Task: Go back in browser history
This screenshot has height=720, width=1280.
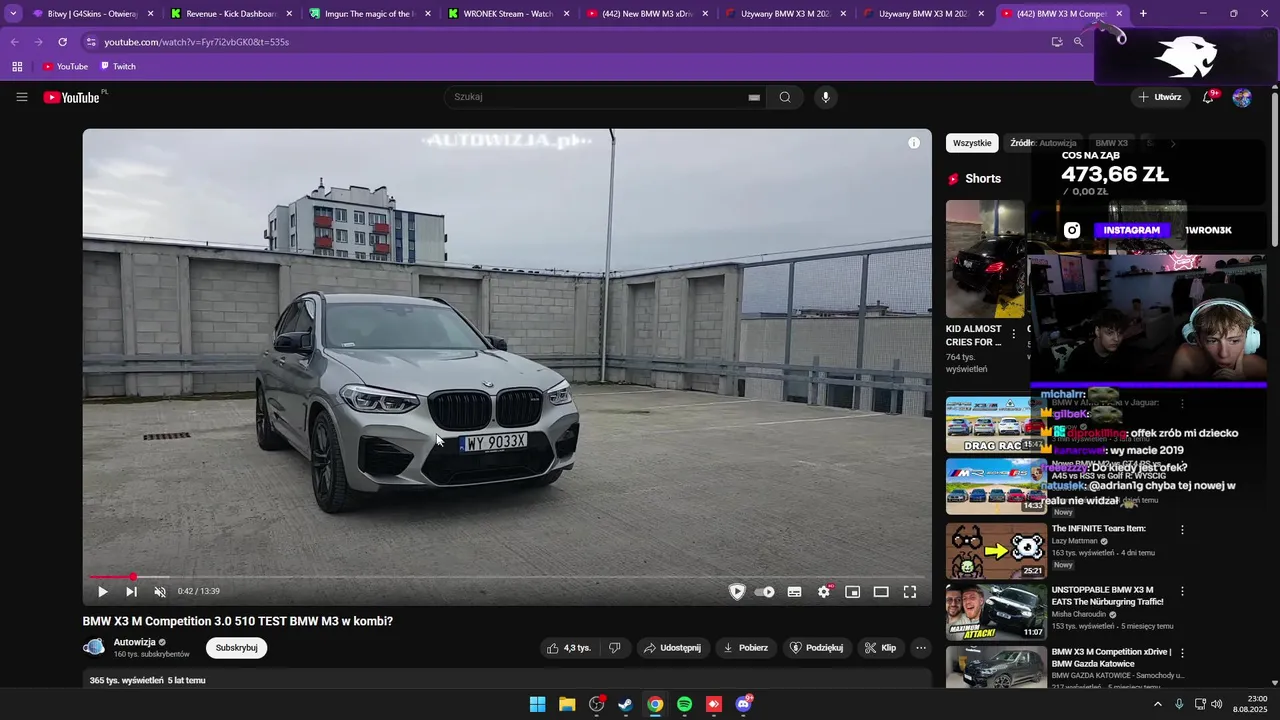Action: point(14,42)
